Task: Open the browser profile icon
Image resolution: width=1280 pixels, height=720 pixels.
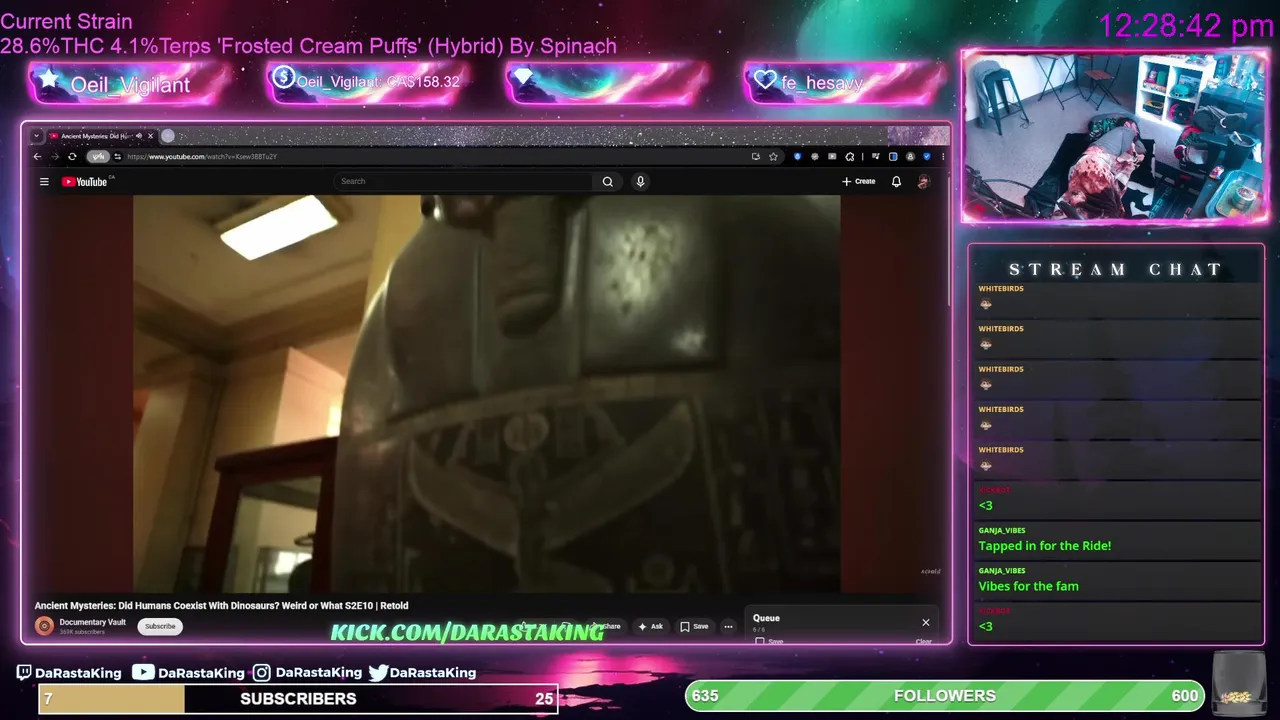Action: 910,156
